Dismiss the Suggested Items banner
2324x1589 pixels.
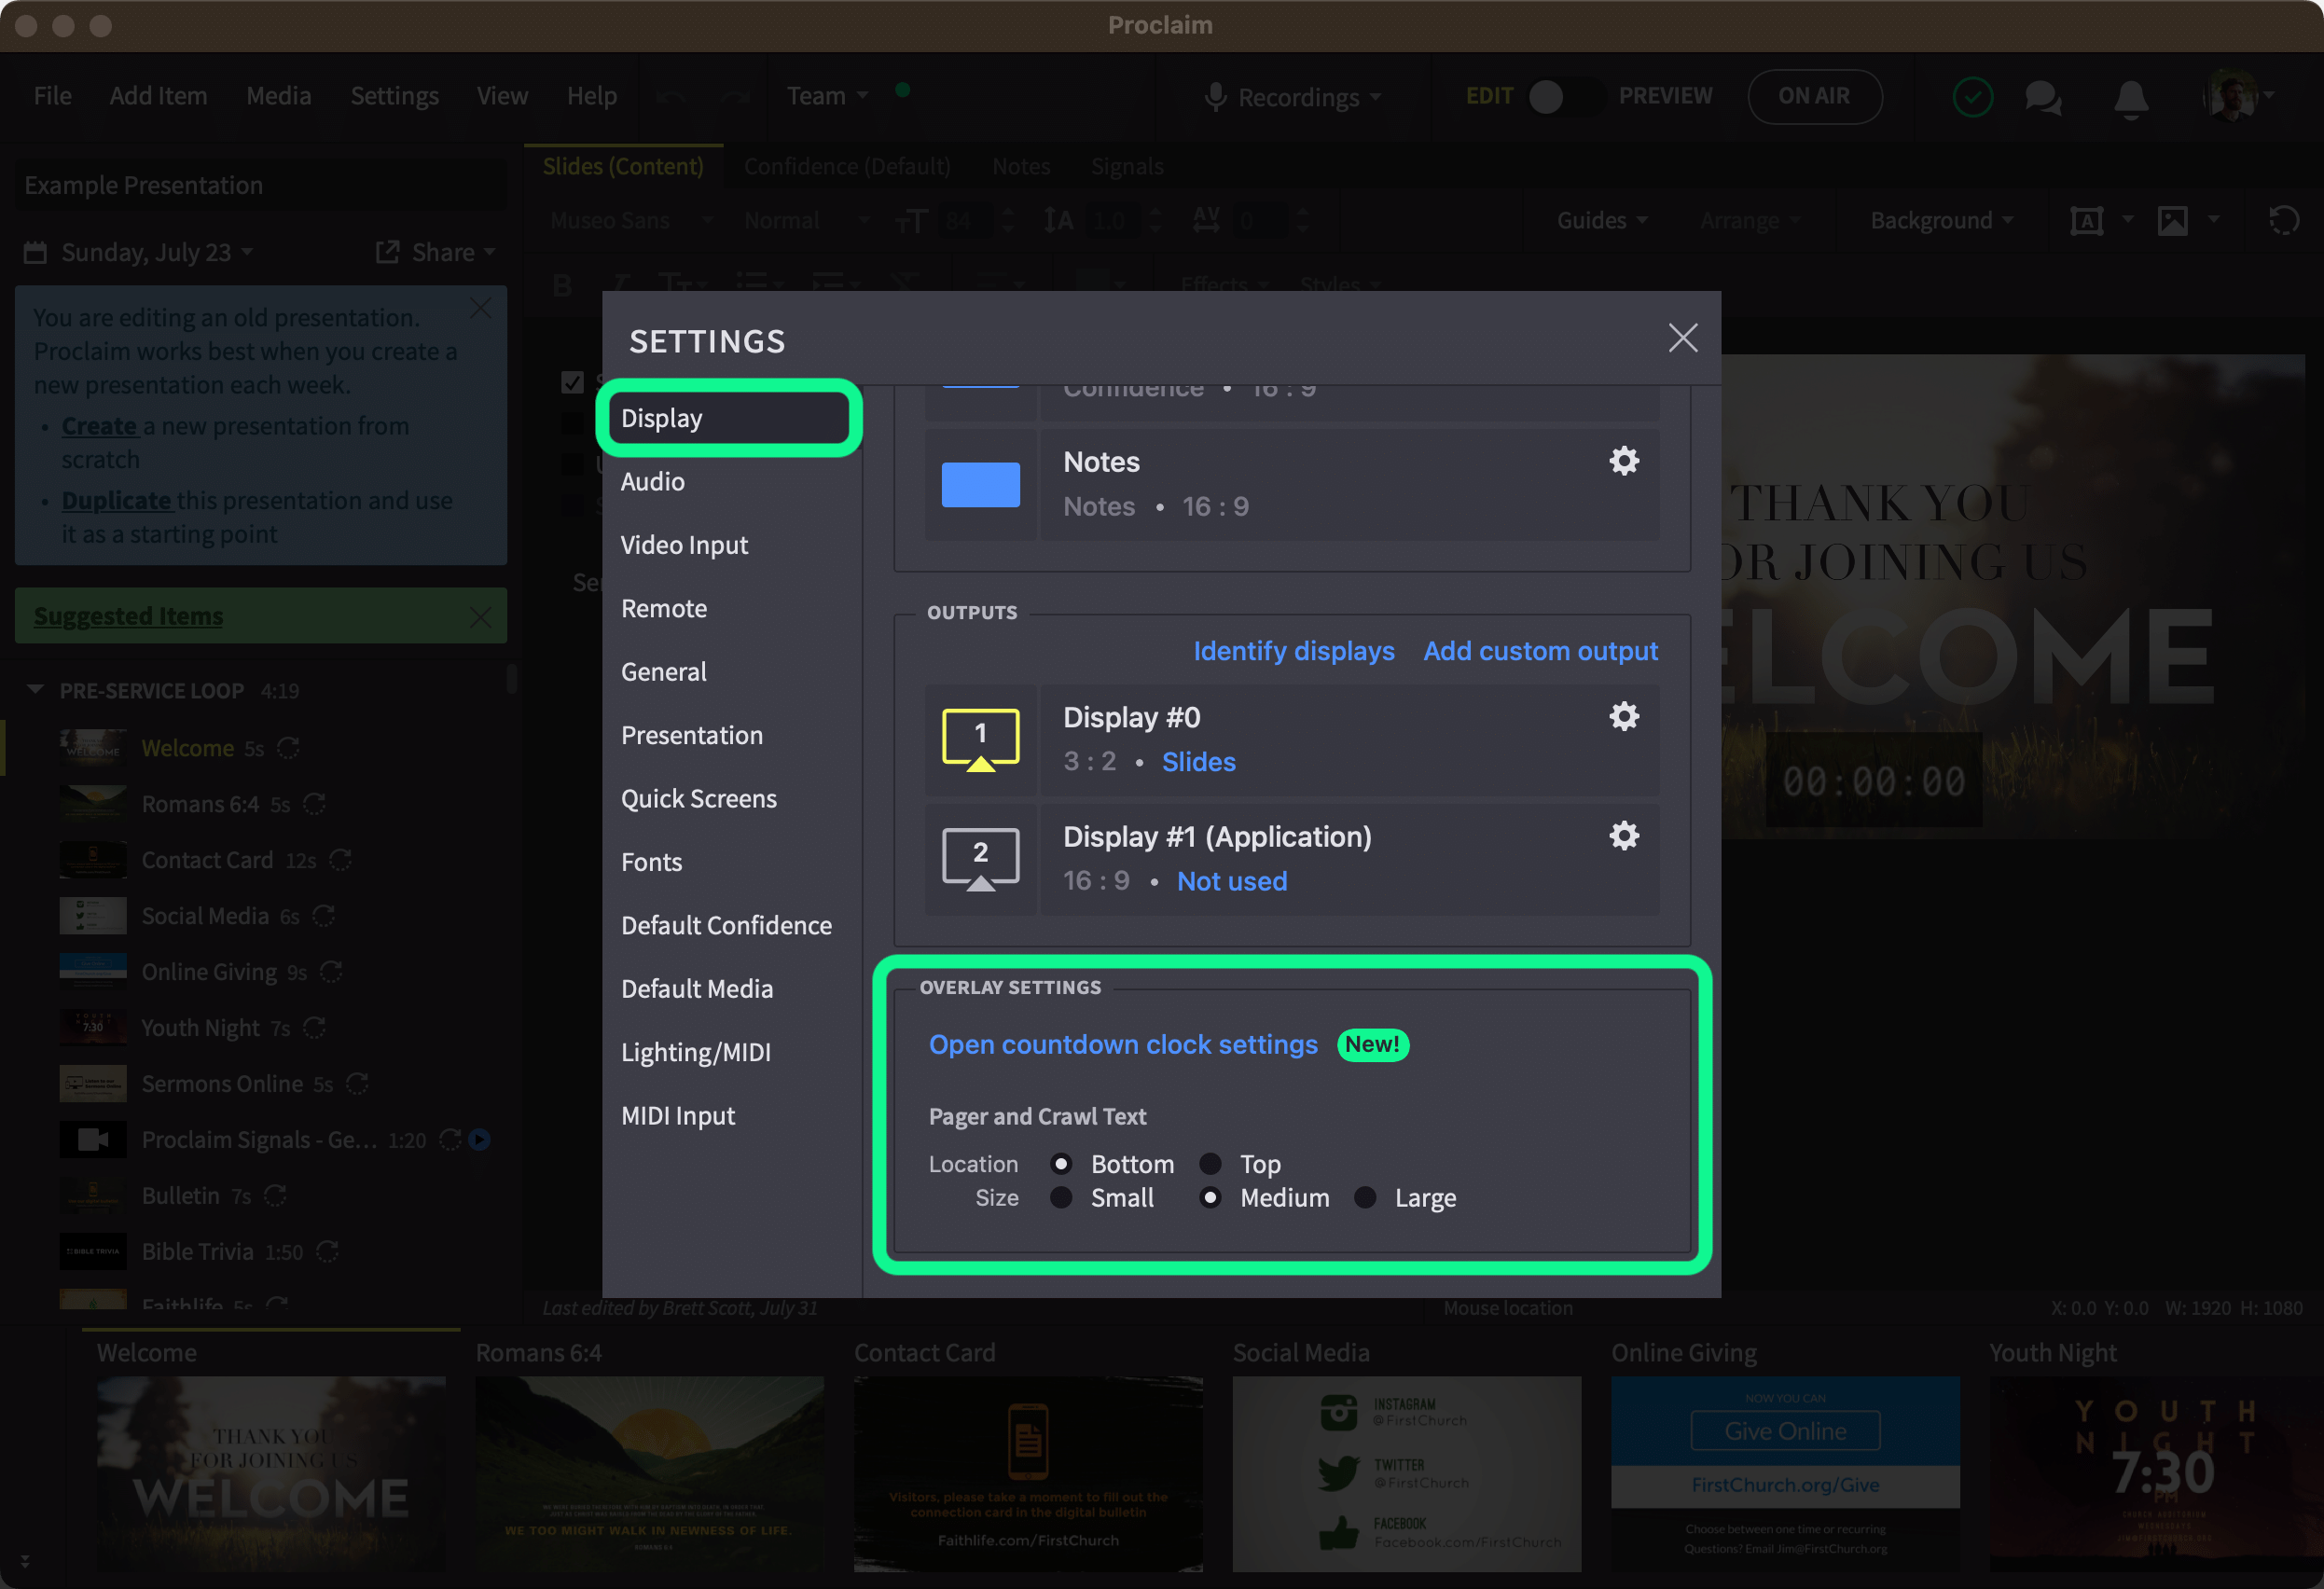point(481,617)
